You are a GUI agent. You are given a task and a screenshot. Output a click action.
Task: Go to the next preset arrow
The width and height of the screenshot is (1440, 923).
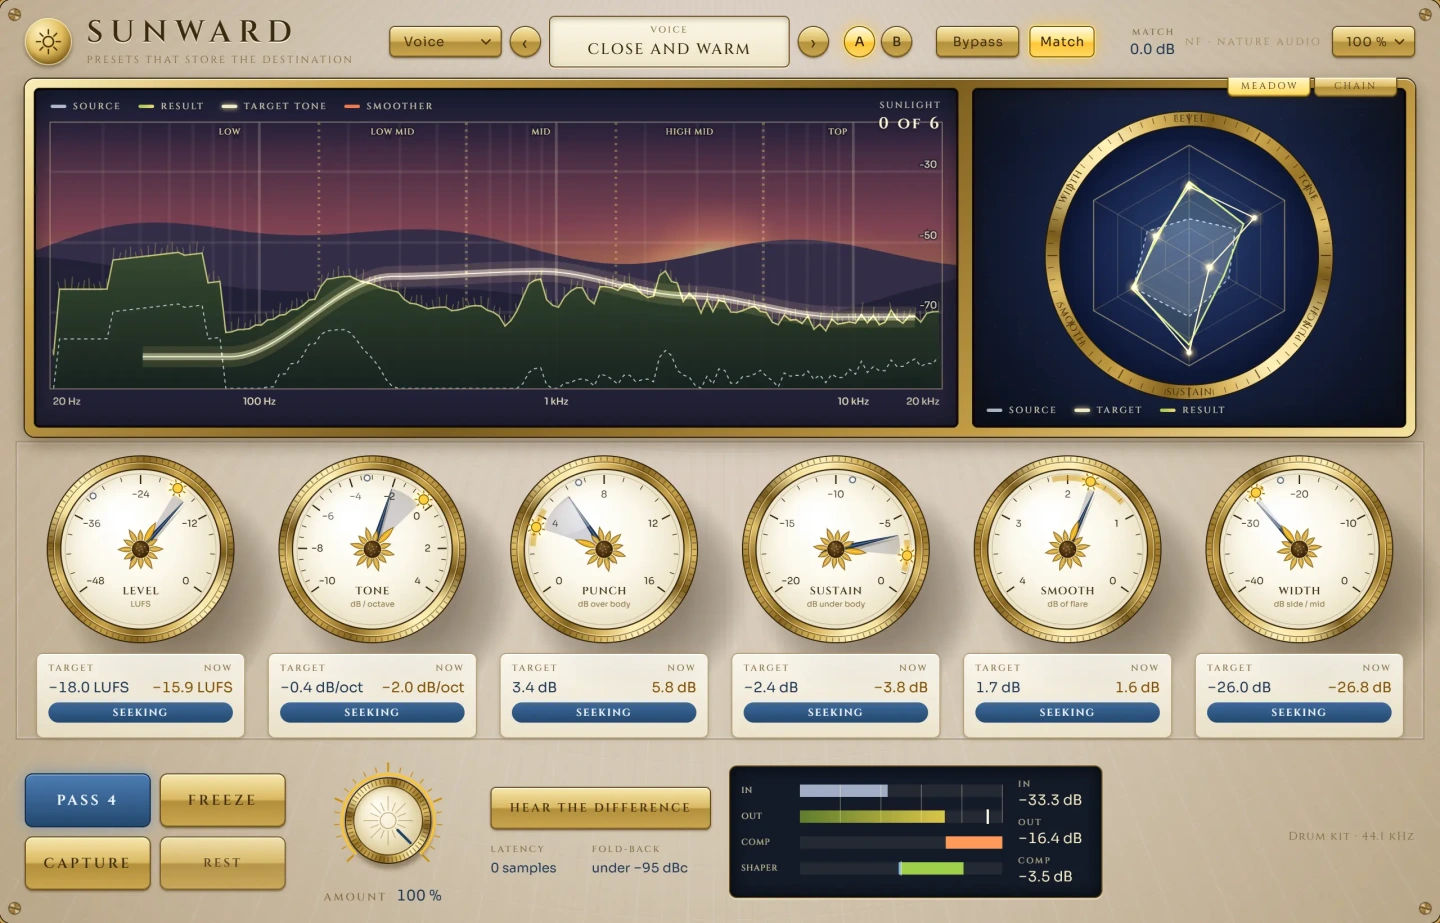tap(813, 42)
